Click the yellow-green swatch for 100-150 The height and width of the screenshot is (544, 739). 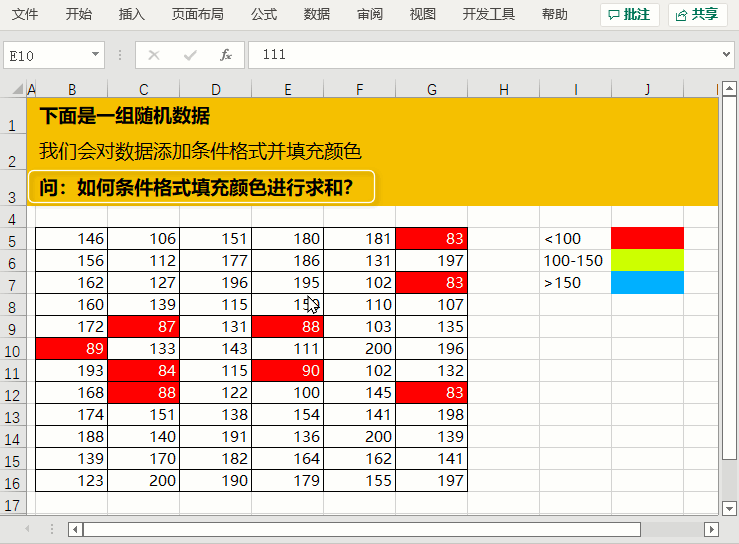pyautogui.click(x=648, y=260)
